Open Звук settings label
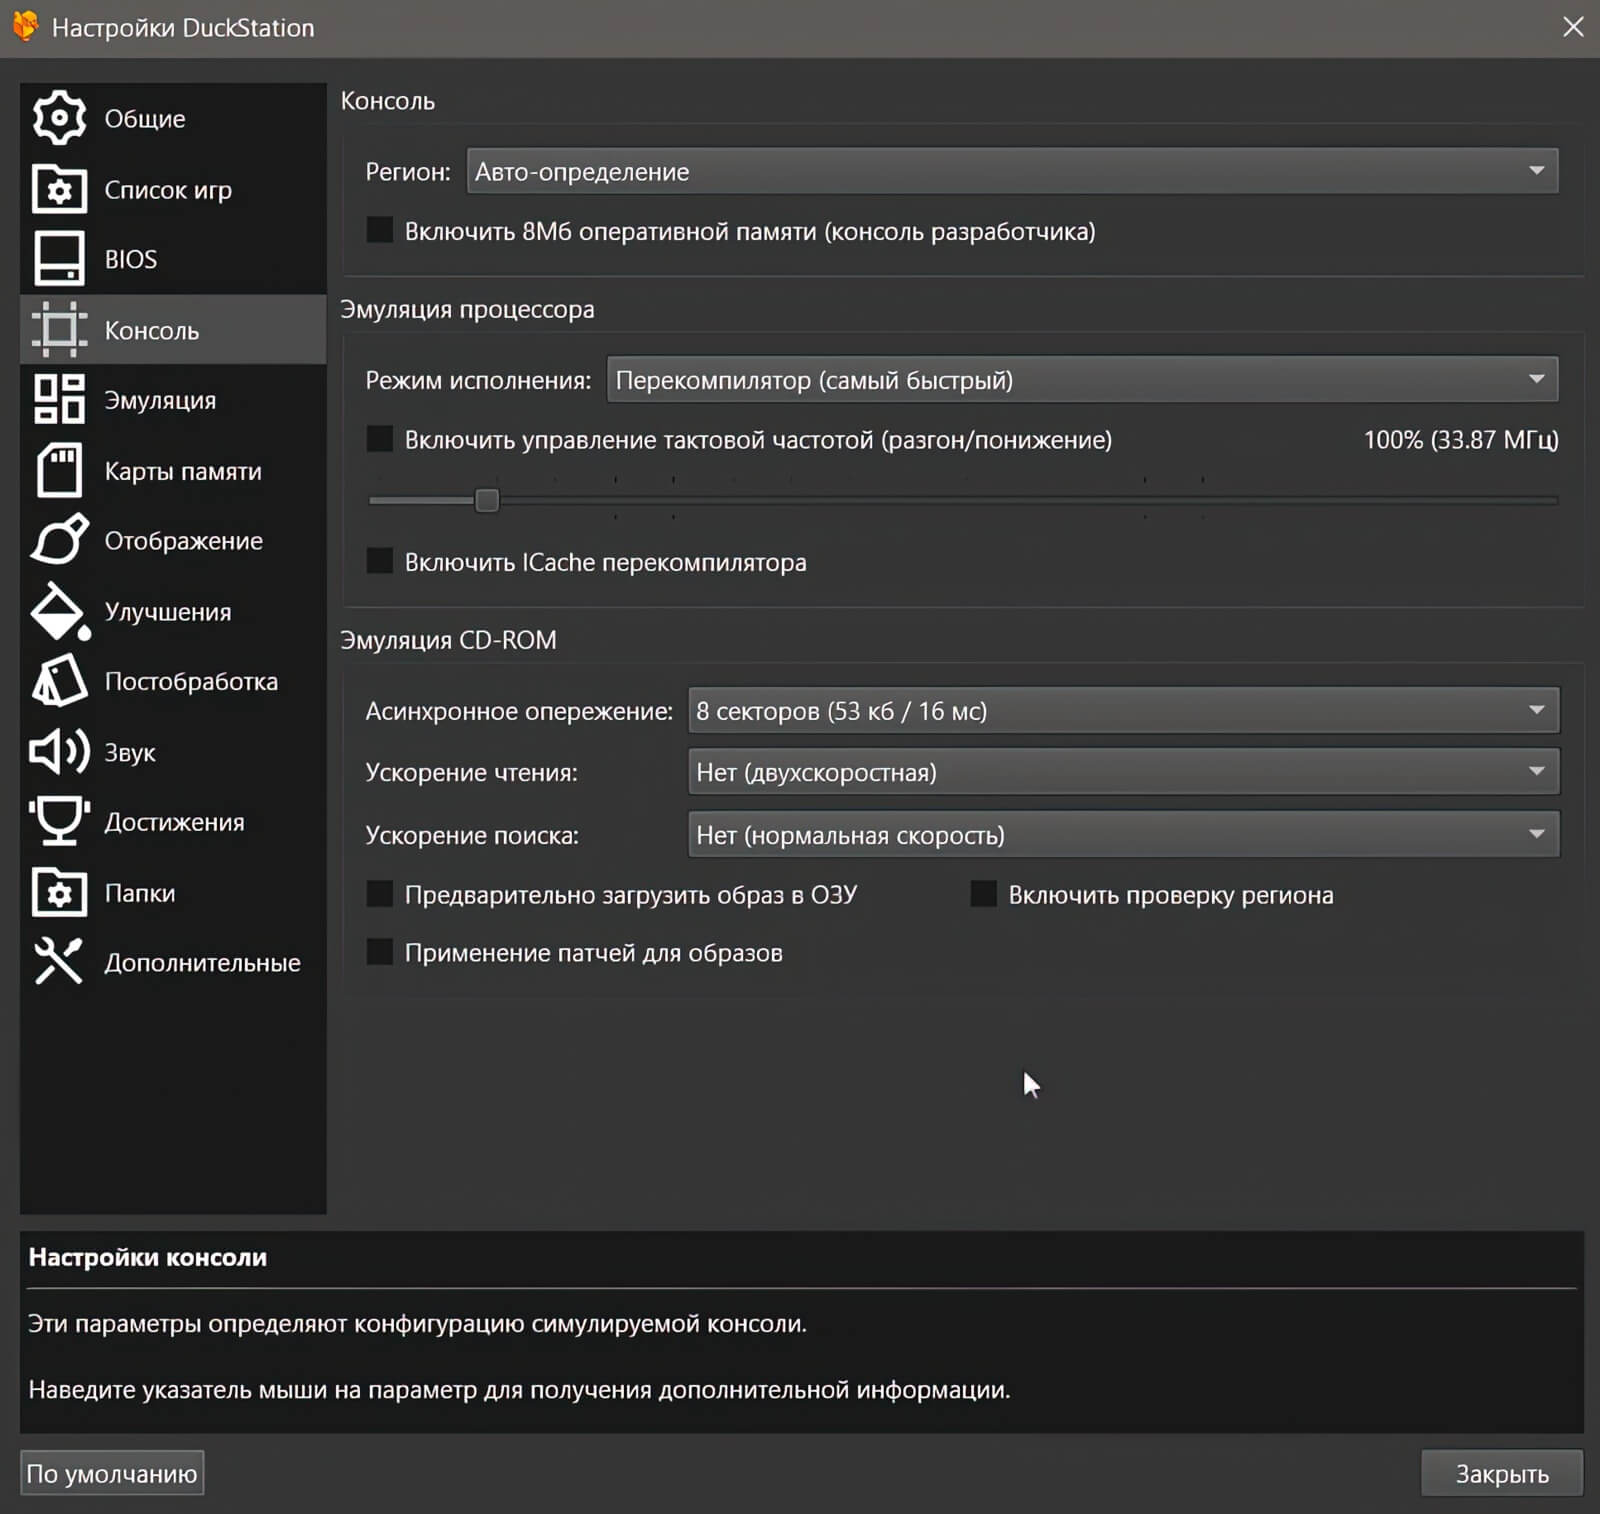This screenshot has width=1600, height=1514. pyautogui.click(x=130, y=752)
